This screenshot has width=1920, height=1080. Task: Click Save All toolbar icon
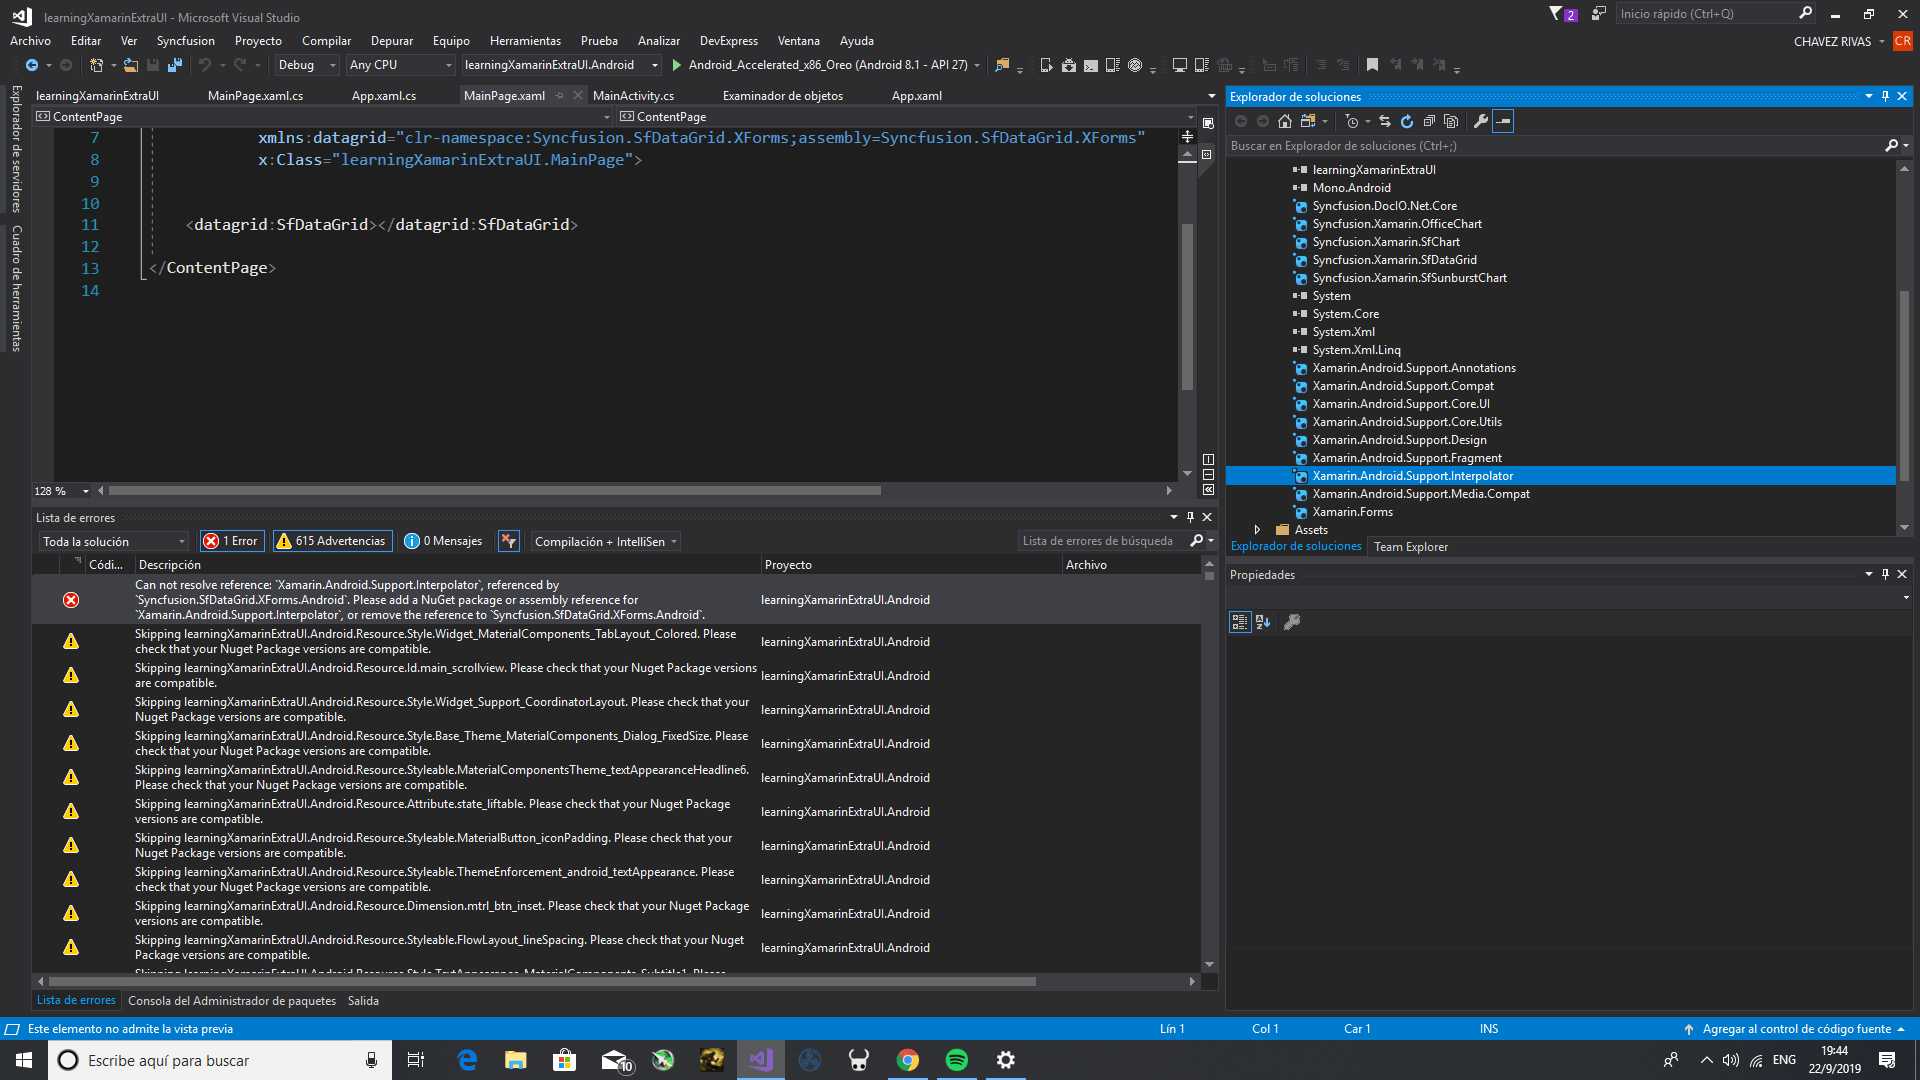point(175,65)
